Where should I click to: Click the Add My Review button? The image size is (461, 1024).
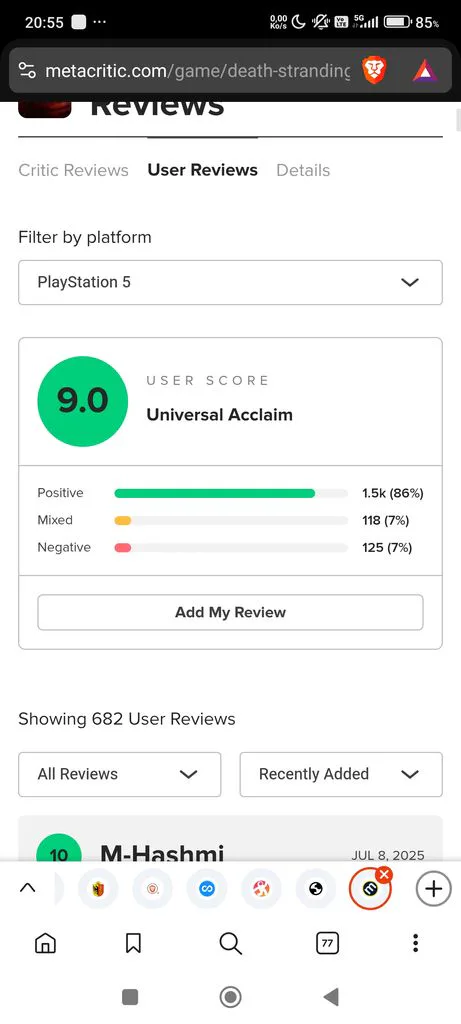230,613
